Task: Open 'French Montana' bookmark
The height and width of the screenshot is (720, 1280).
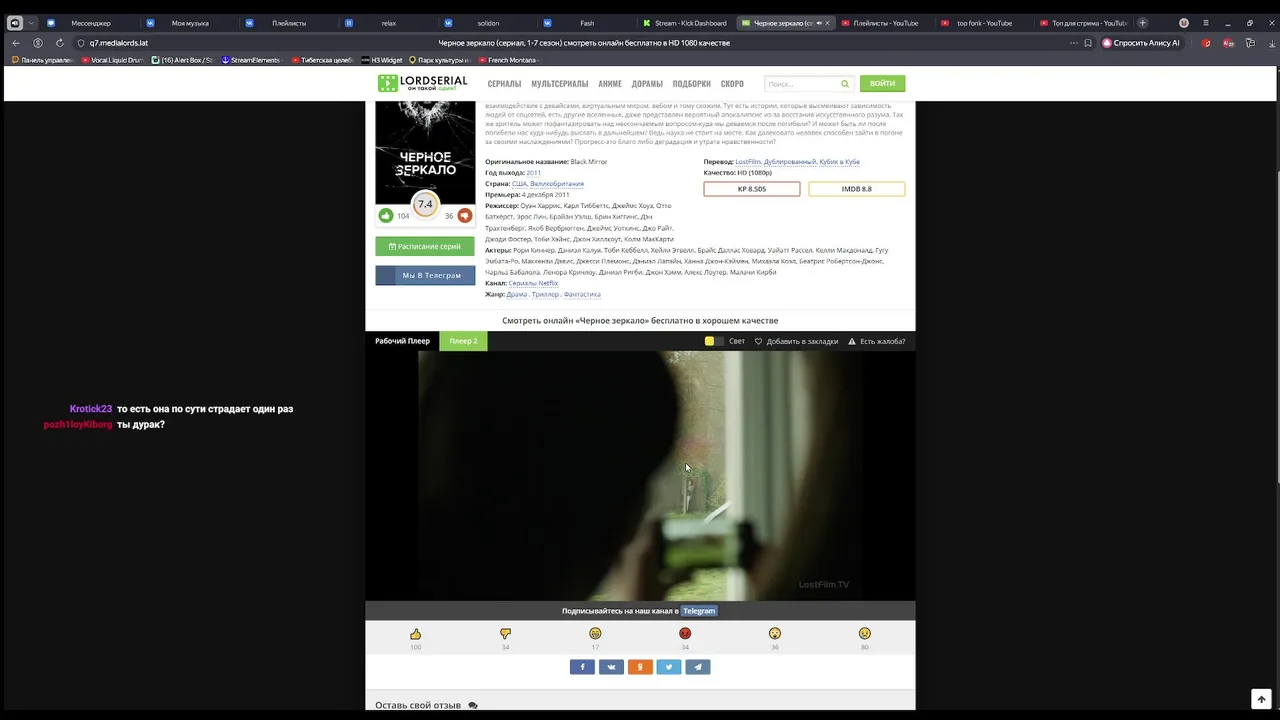Action: tap(507, 60)
